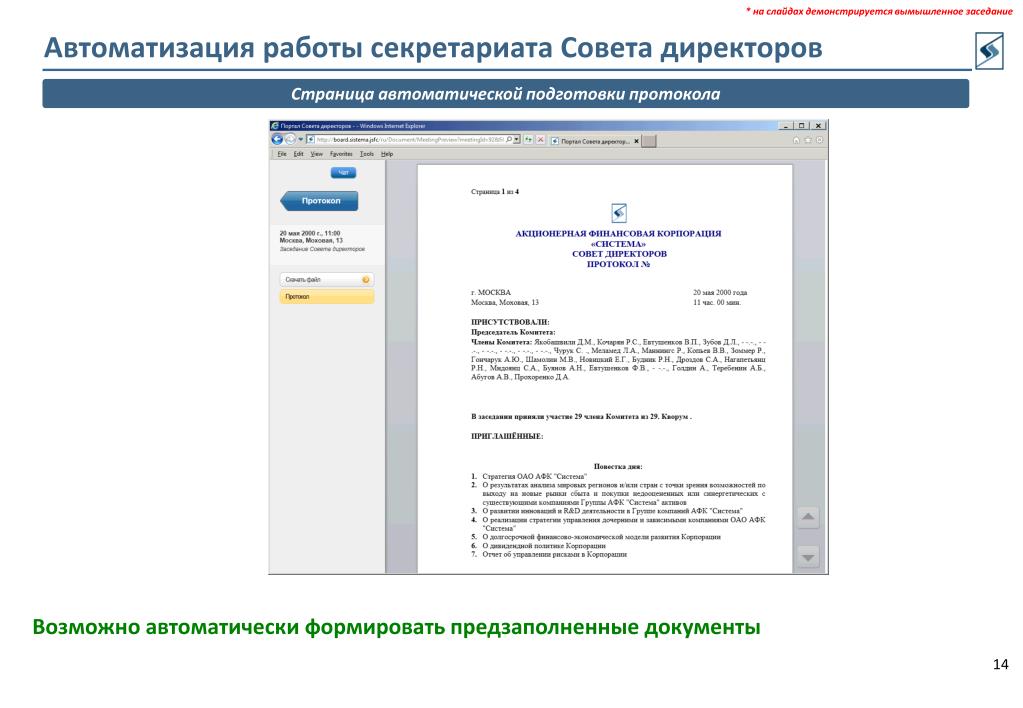
Task: Open the Help menu
Action: click(387, 154)
